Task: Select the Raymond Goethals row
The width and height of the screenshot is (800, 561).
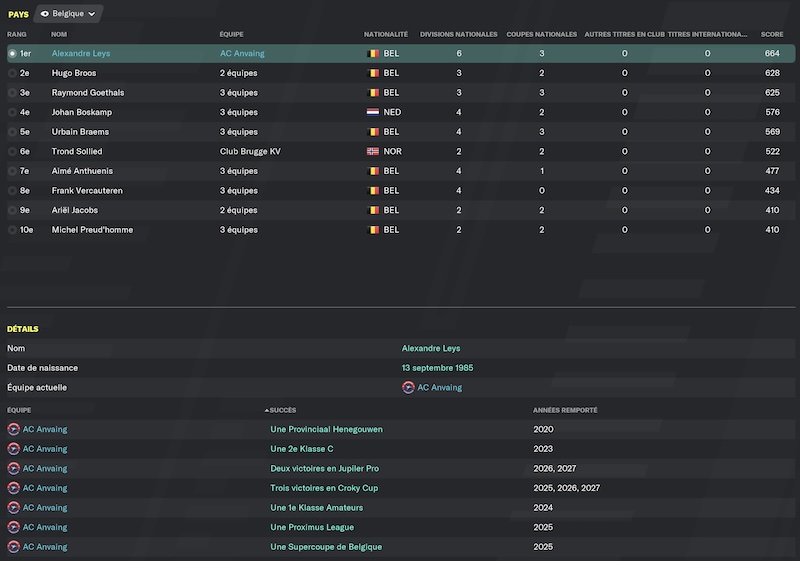Action: tap(401, 93)
